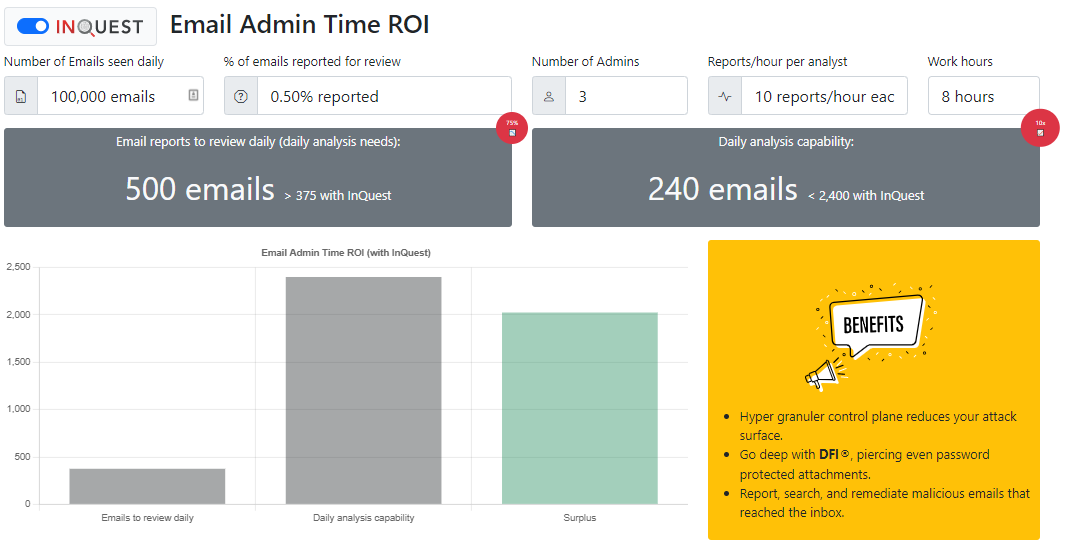Screen dimensions: 1068x559
Task: Click the '> 375 with InQuest' text
Action: click(x=338, y=195)
